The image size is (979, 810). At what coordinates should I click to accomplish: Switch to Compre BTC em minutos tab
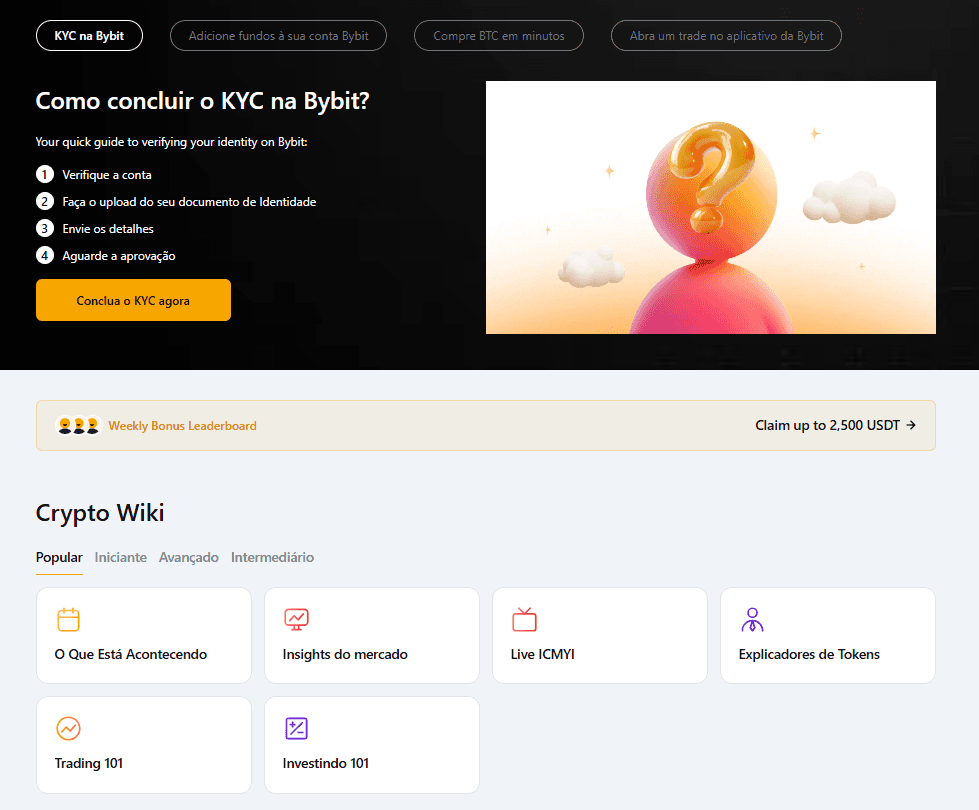(499, 36)
